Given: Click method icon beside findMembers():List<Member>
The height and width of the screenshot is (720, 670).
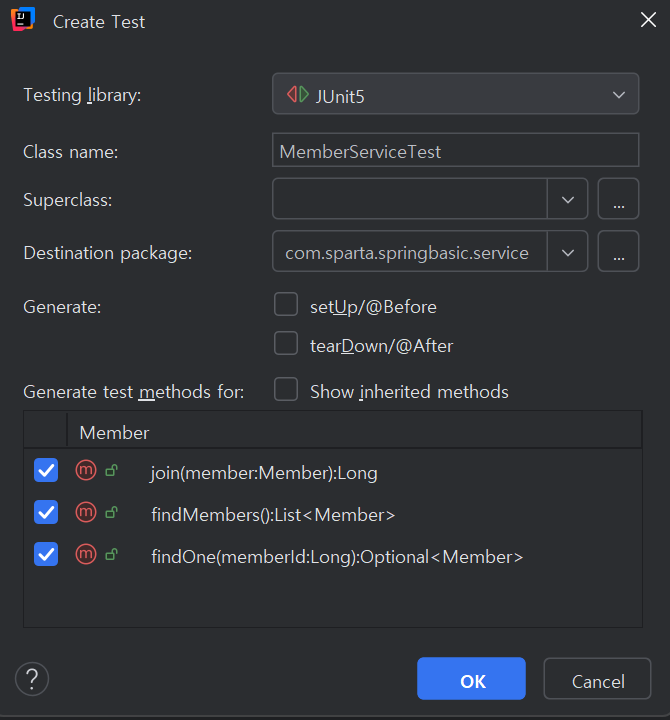Looking at the screenshot, I should coord(86,512).
